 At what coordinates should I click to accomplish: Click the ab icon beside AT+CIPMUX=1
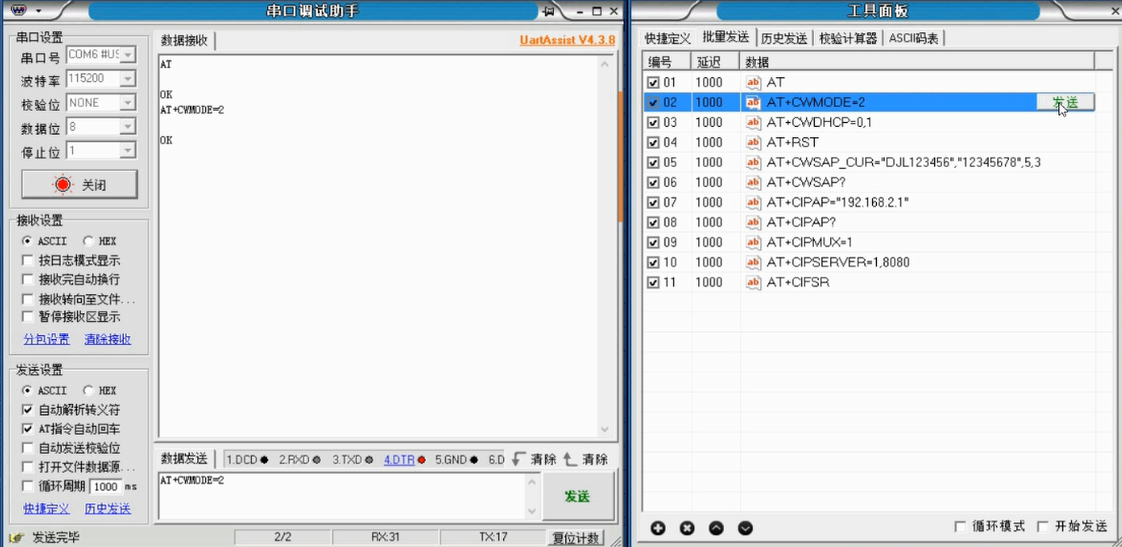[x=753, y=243]
